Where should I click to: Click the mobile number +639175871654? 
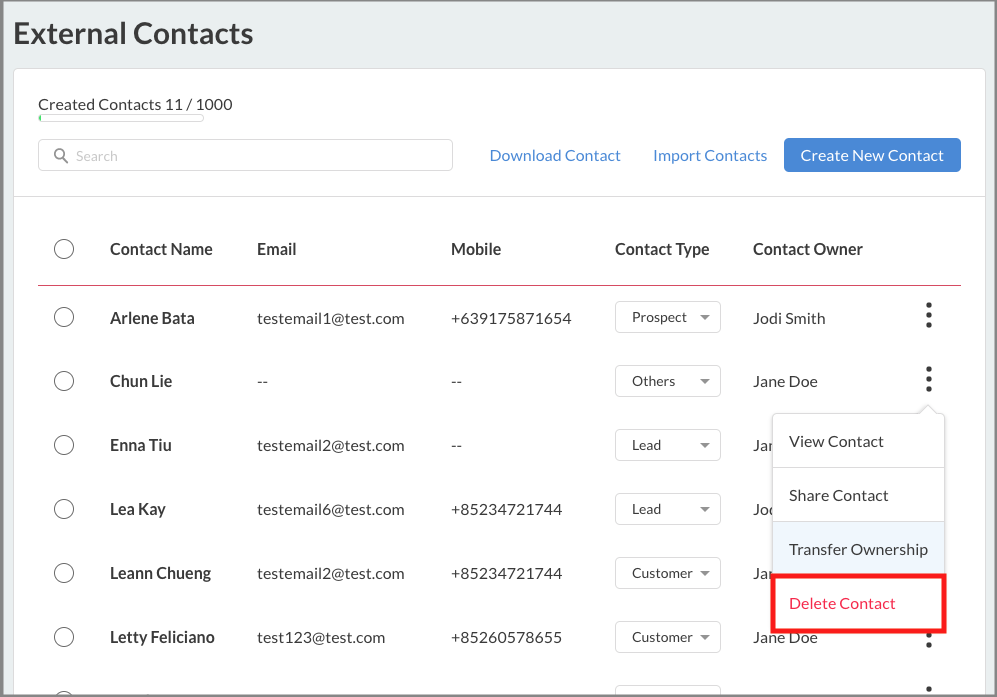(x=511, y=319)
